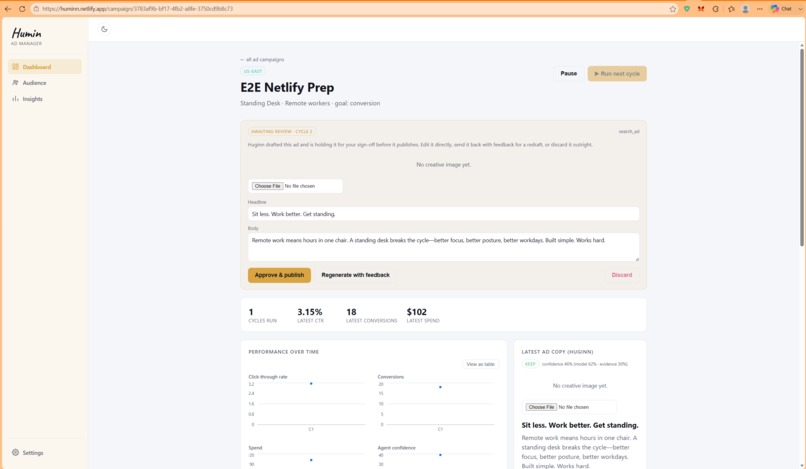Open the browser profile avatar
806x469 pixels.
pyautogui.click(x=745, y=9)
